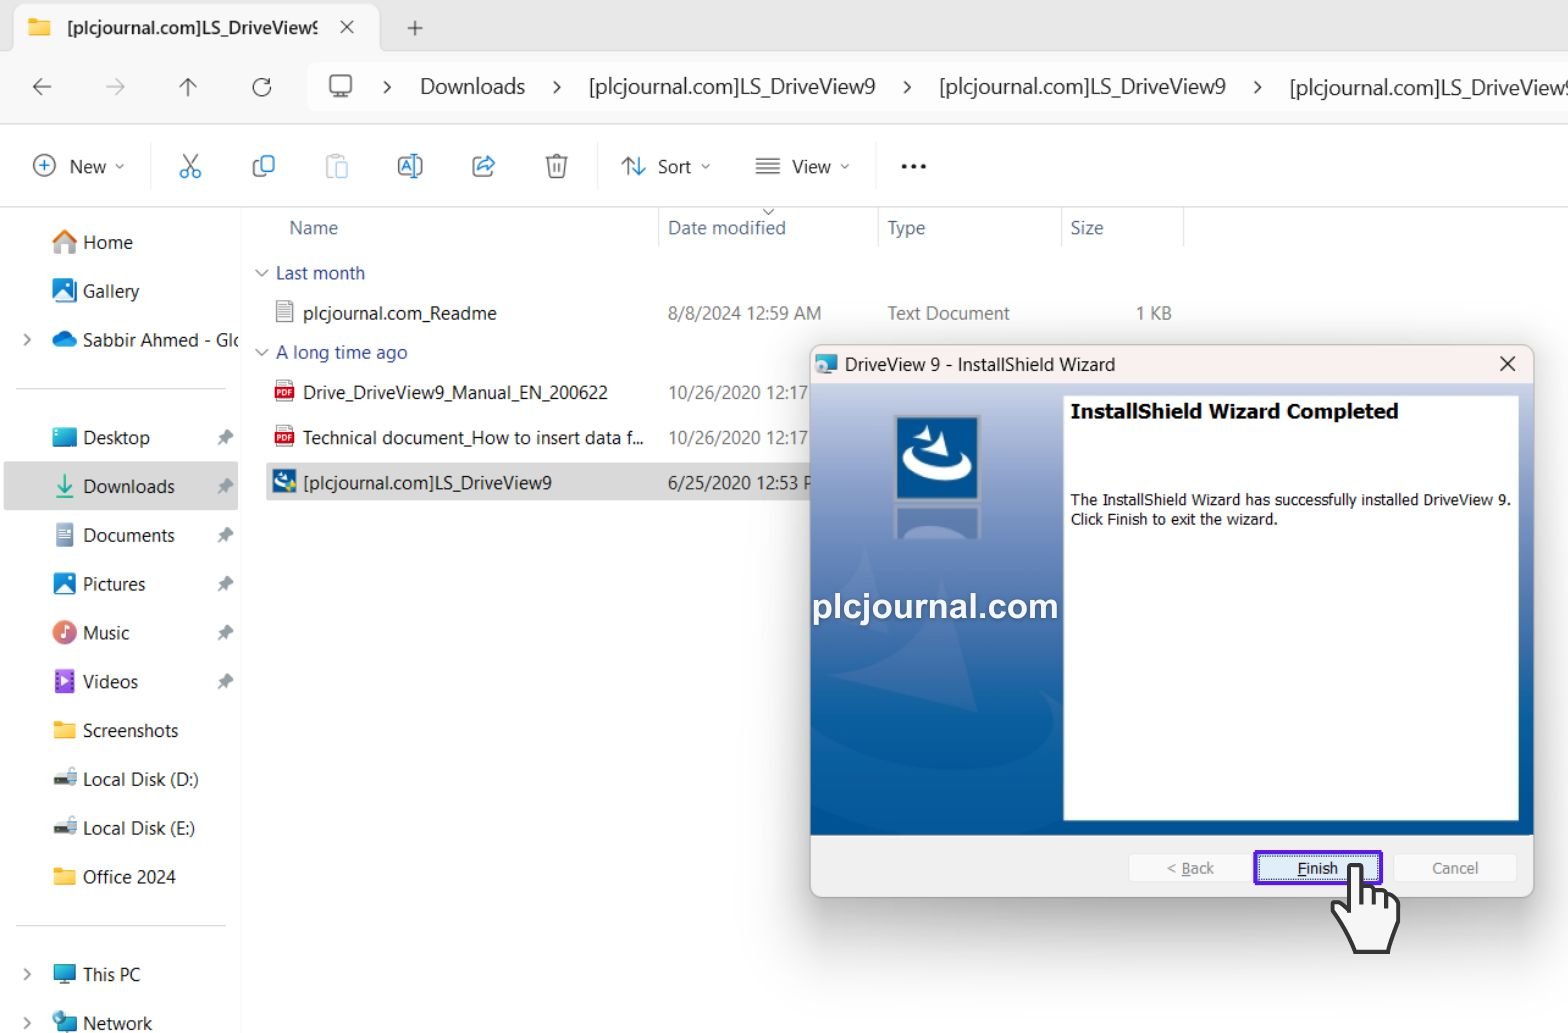Click Finish in InstallShield Wizard
Image resolution: width=1568 pixels, height=1033 pixels.
click(1317, 868)
